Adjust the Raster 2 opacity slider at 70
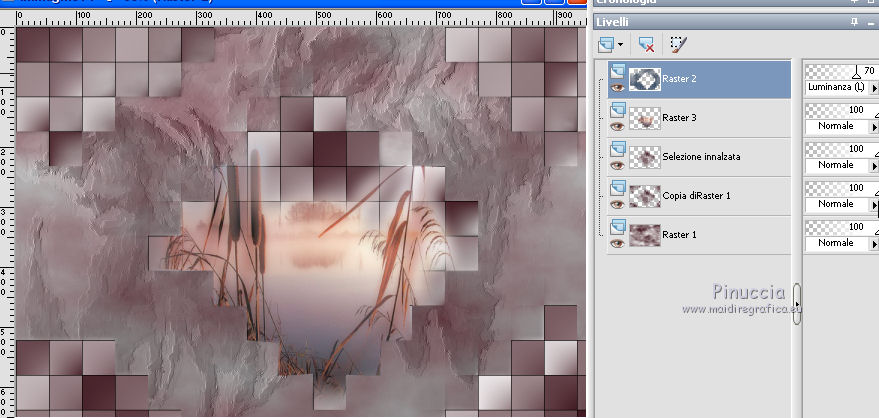879x418 pixels. pos(842,71)
